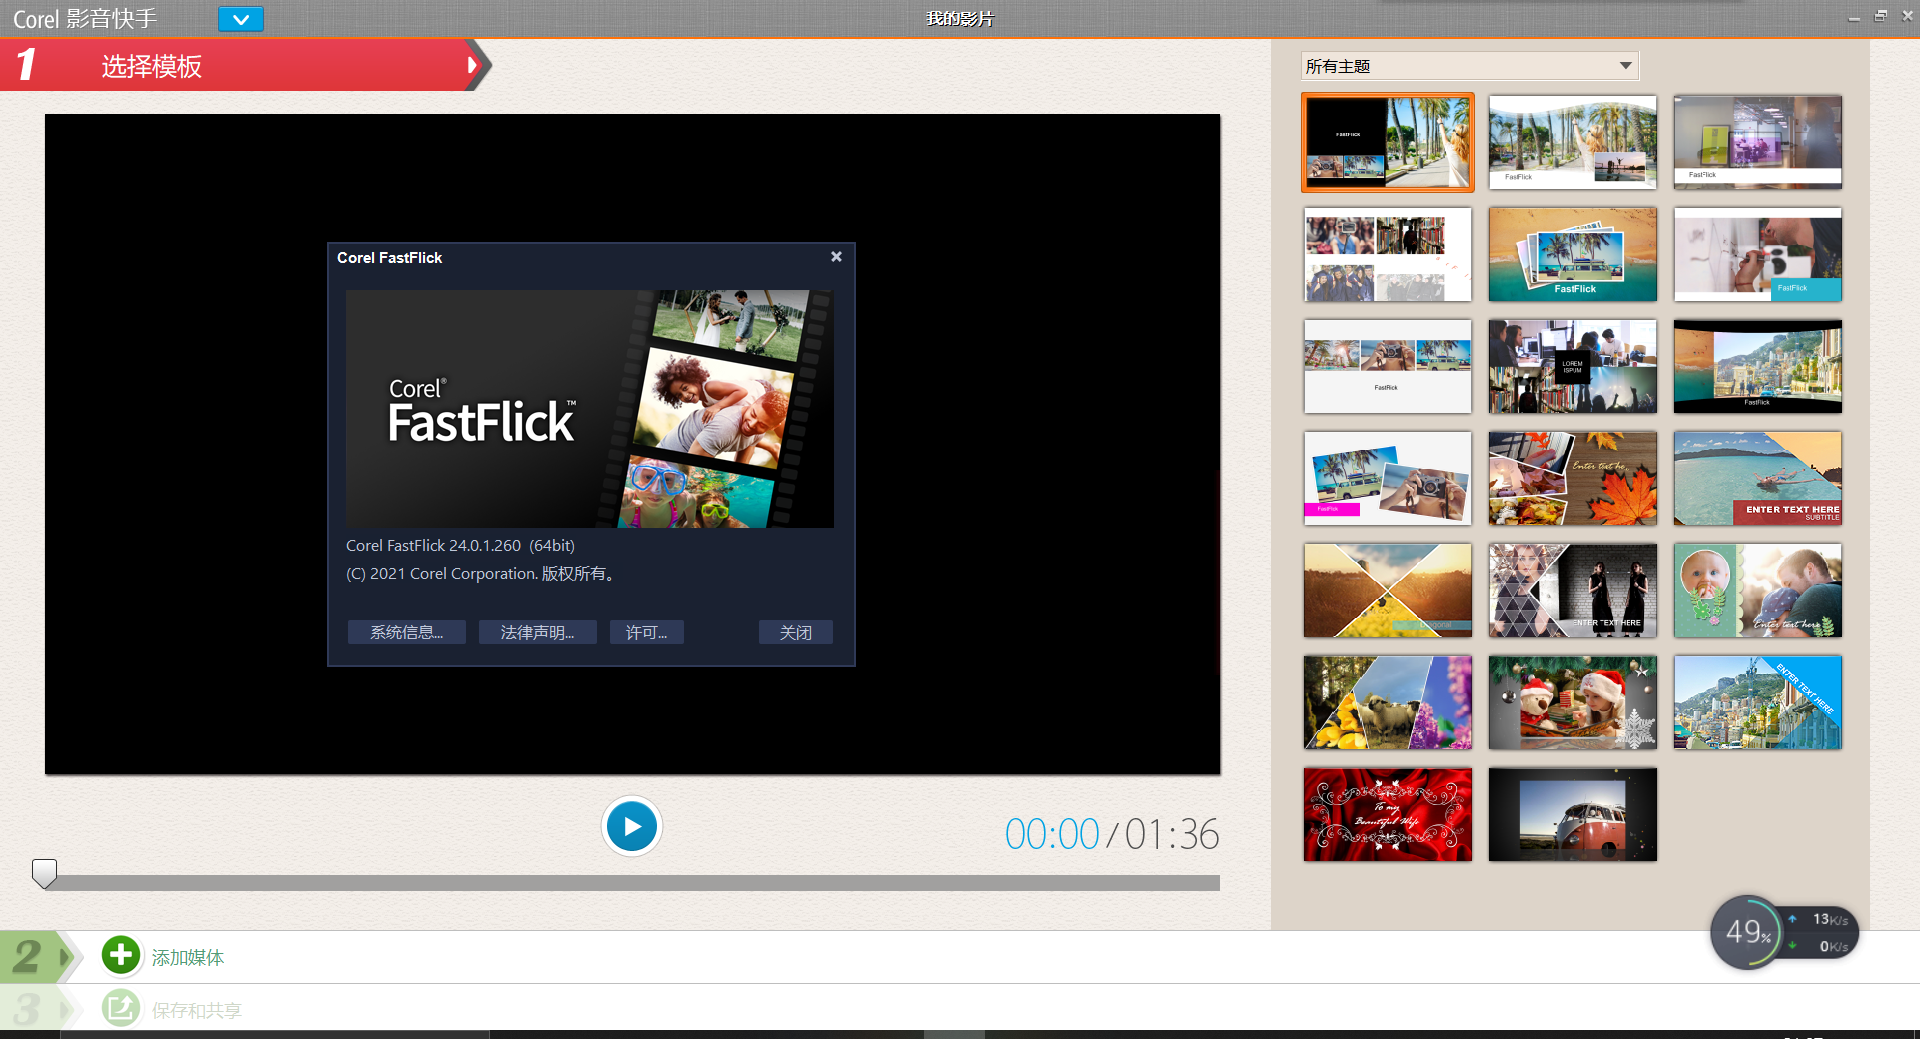
Task: Click the 法律声明... button
Action: tap(537, 632)
